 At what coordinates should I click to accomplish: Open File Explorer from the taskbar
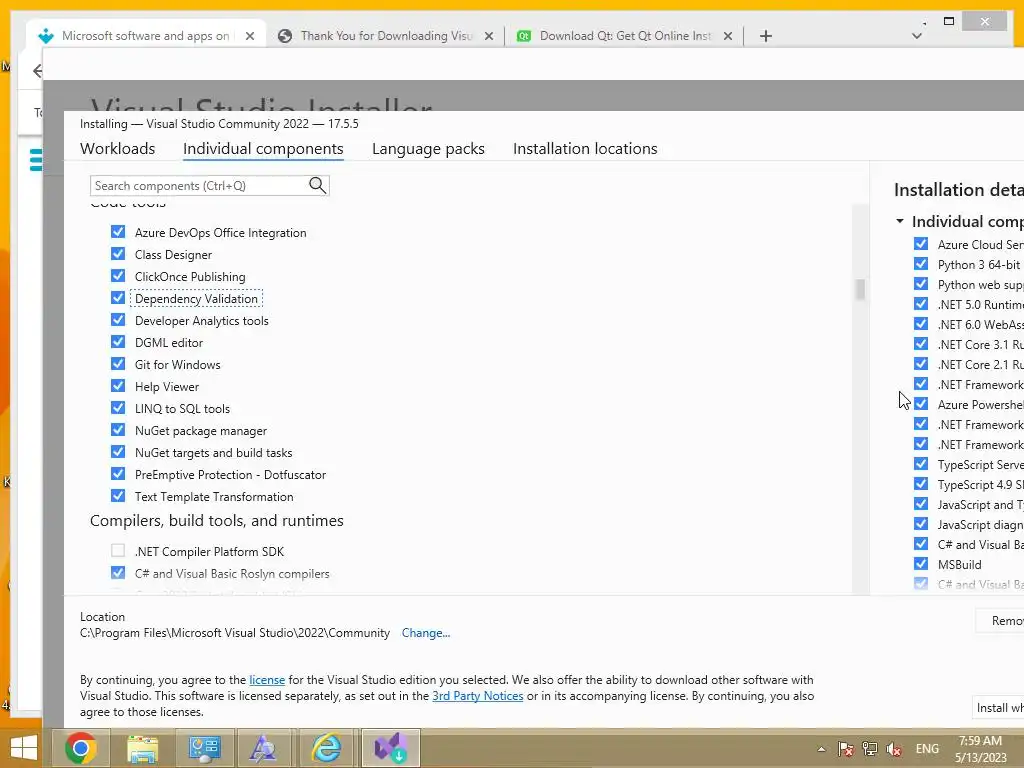(142, 748)
